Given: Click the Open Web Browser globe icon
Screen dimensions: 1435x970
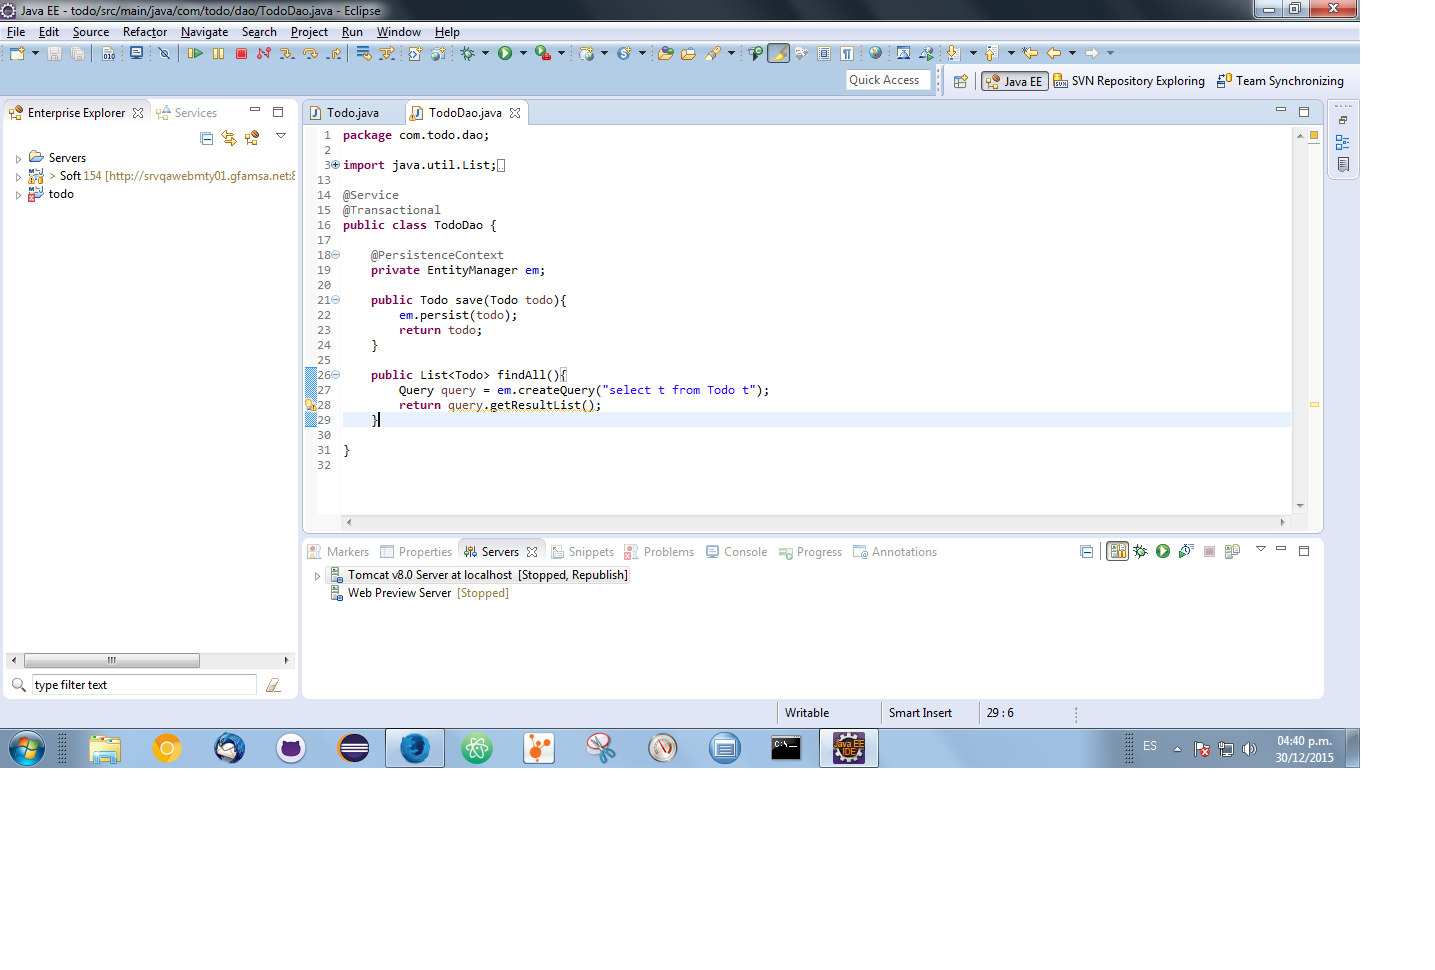Looking at the screenshot, I should (875, 53).
